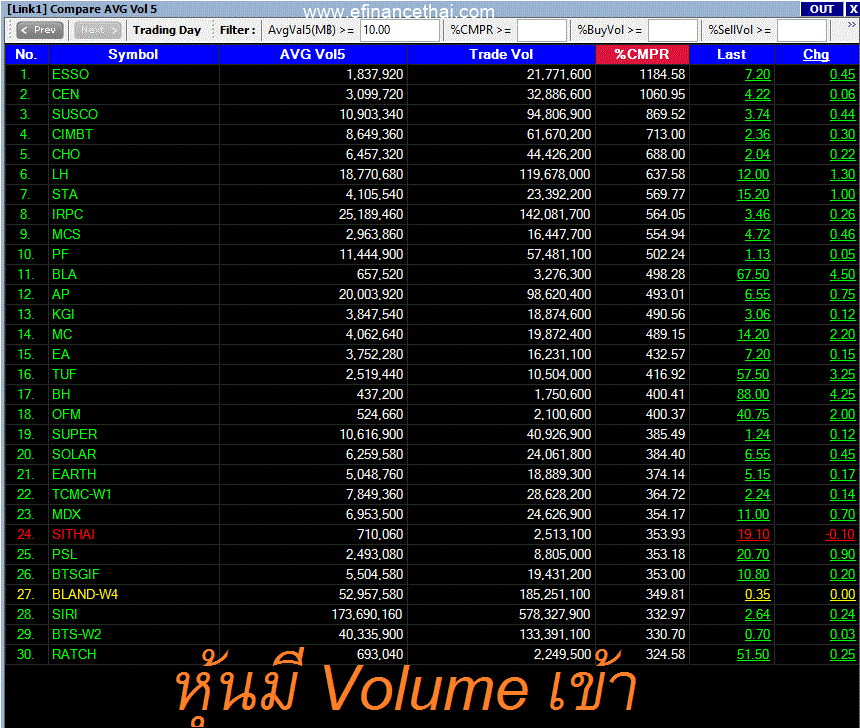The image size is (860, 728).
Task: Click the %SellVol filter input field
Action: (801, 30)
